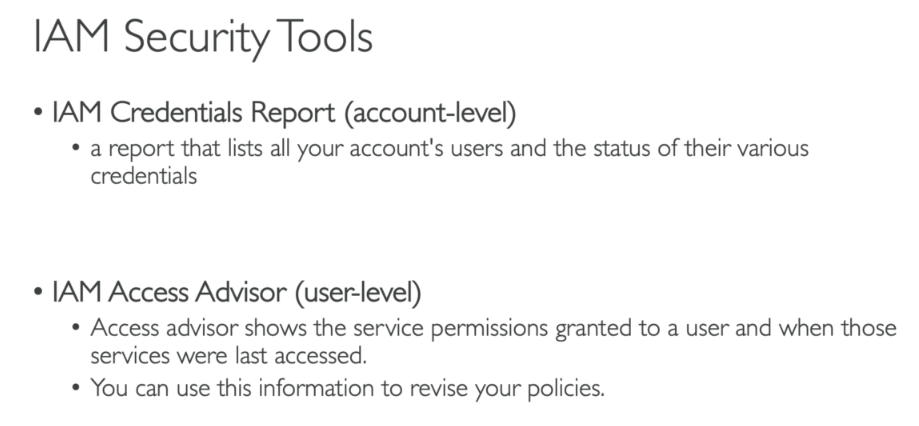The height and width of the screenshot is (426, 919).
Task: Click the bullet before IAM Credentials Report
Action: 38,112
